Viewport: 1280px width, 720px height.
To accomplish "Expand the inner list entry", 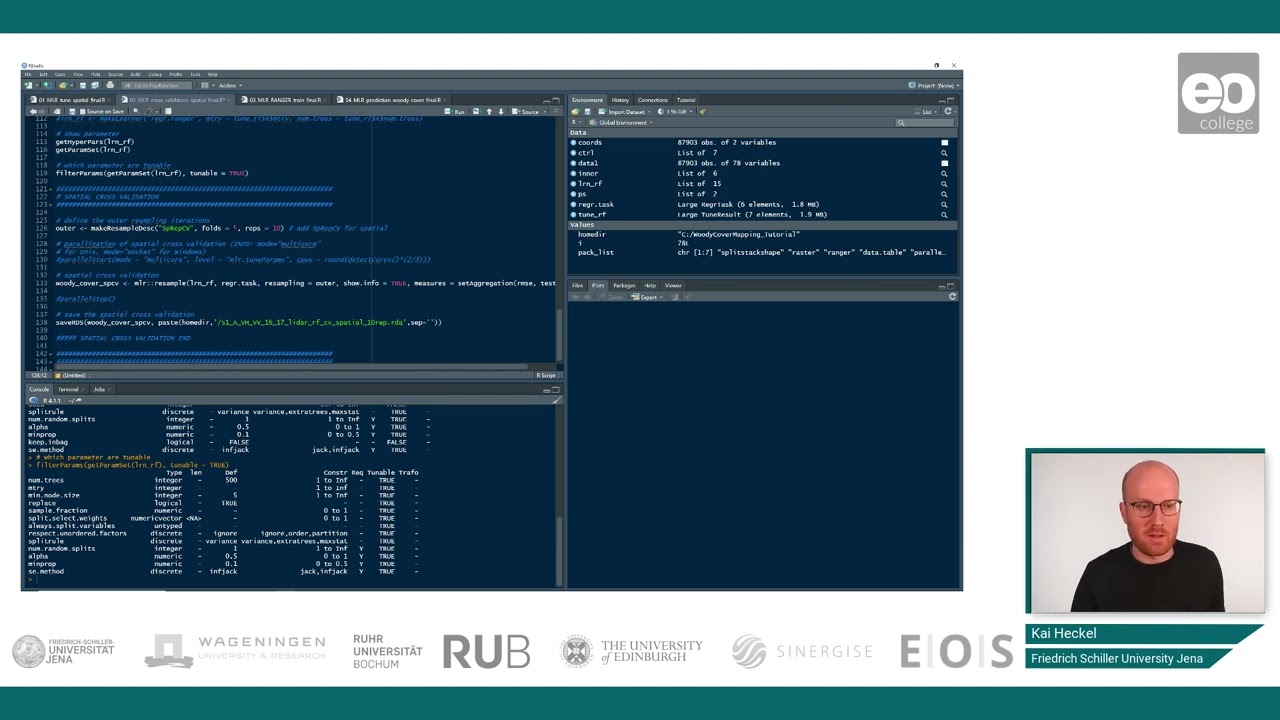I will pos(573,173).
